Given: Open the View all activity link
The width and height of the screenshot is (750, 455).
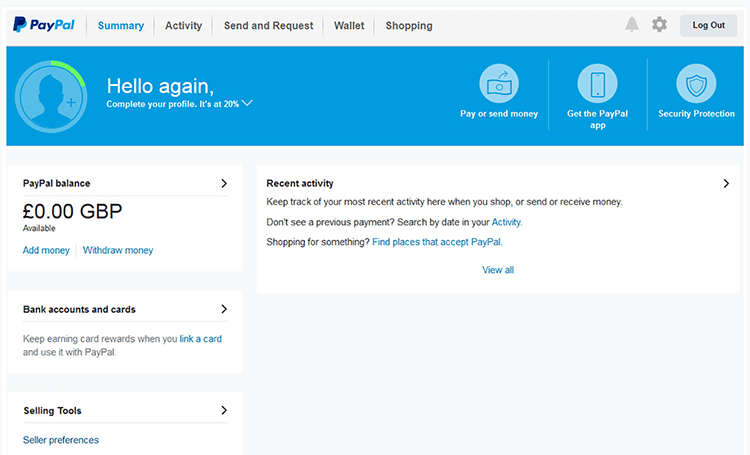Looking at the screenshot, I should (498, 270).
